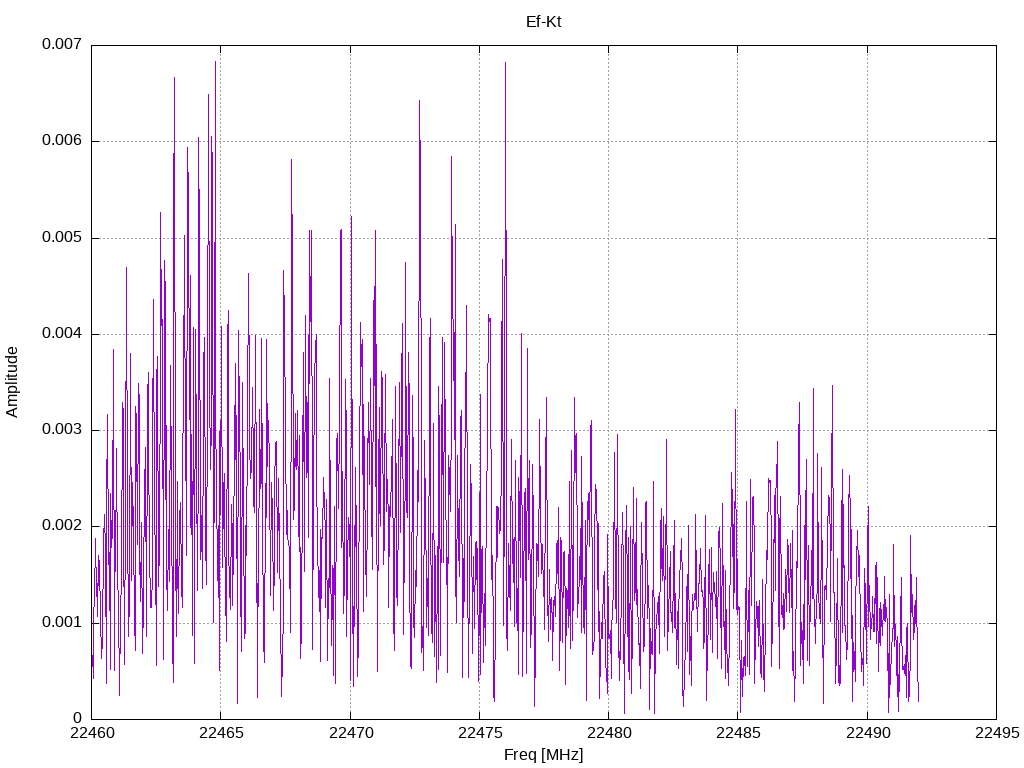Click the x-axis value 22470
Image resolution: width=1024 pixels, height=768 pixels.
click(x=351, y=733)
